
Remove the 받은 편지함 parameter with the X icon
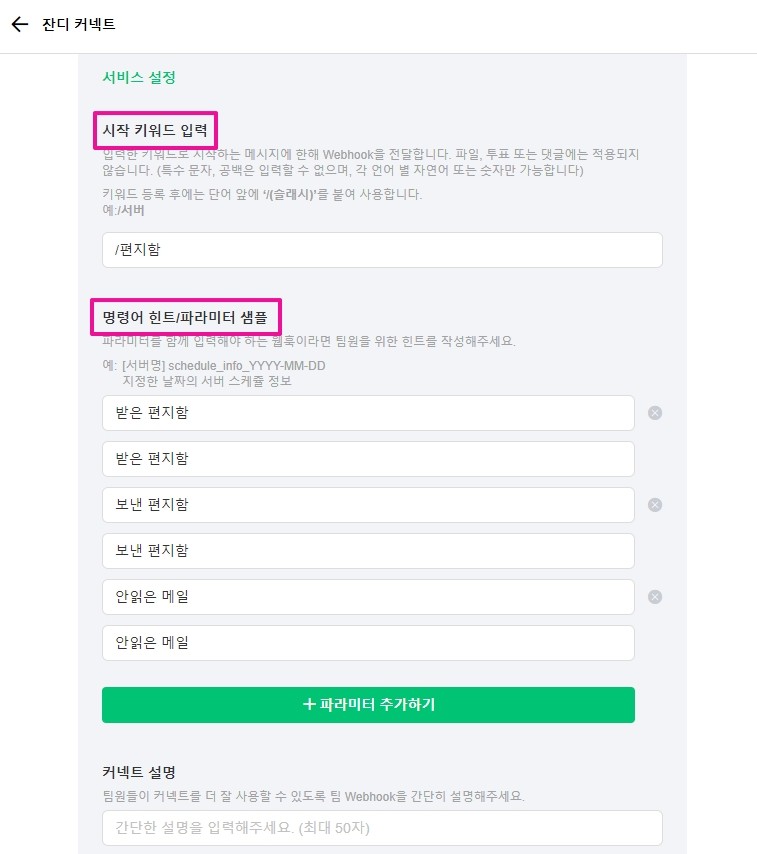coord(655,413)
